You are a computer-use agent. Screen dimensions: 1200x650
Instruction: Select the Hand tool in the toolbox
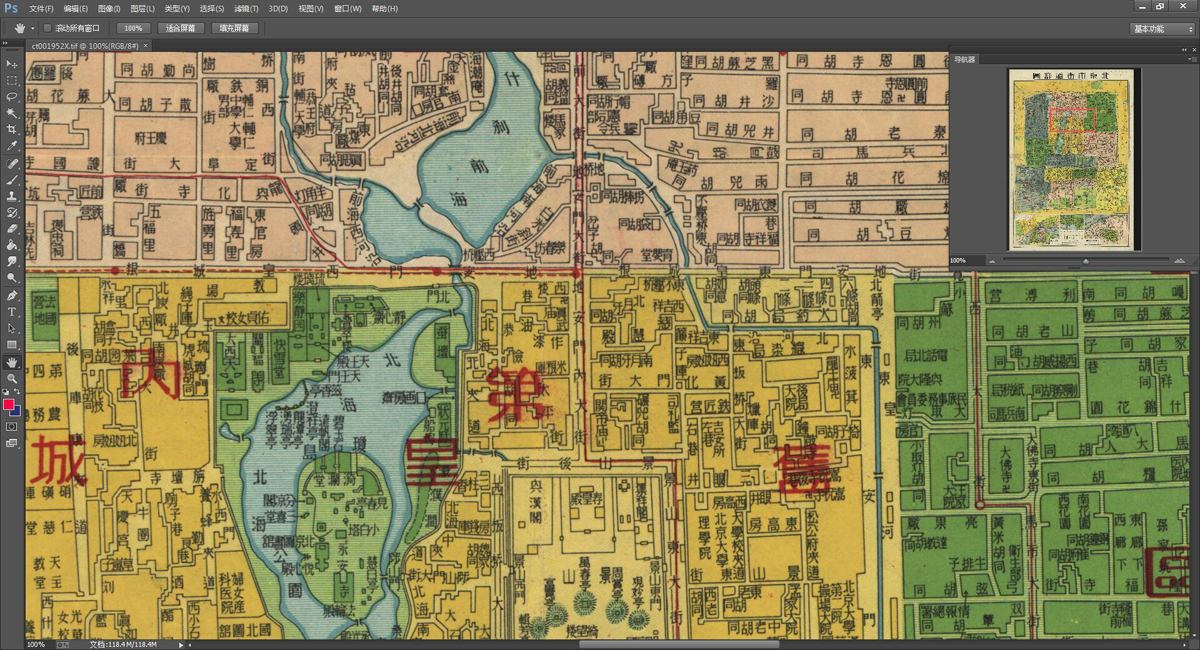[x=12, y=362]
